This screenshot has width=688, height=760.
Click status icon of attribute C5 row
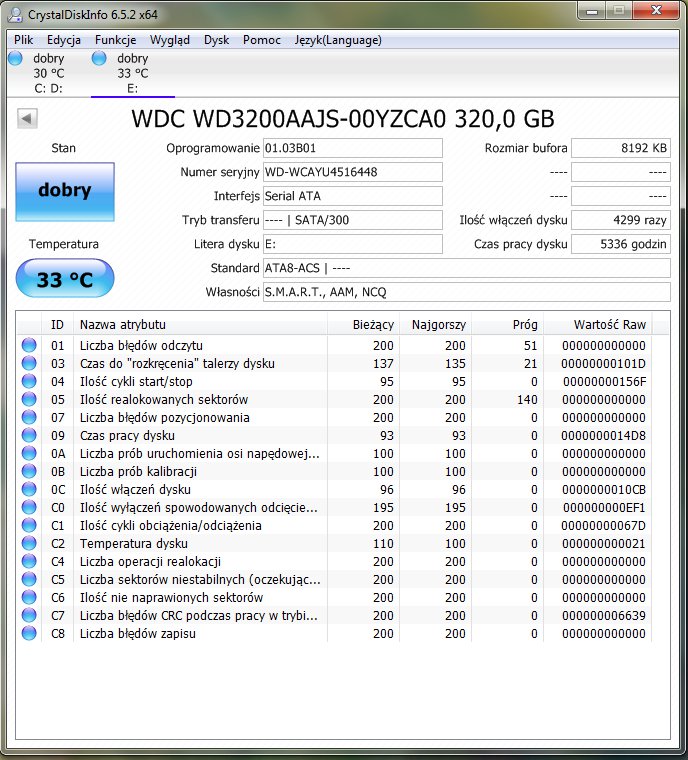pos(29,579)
